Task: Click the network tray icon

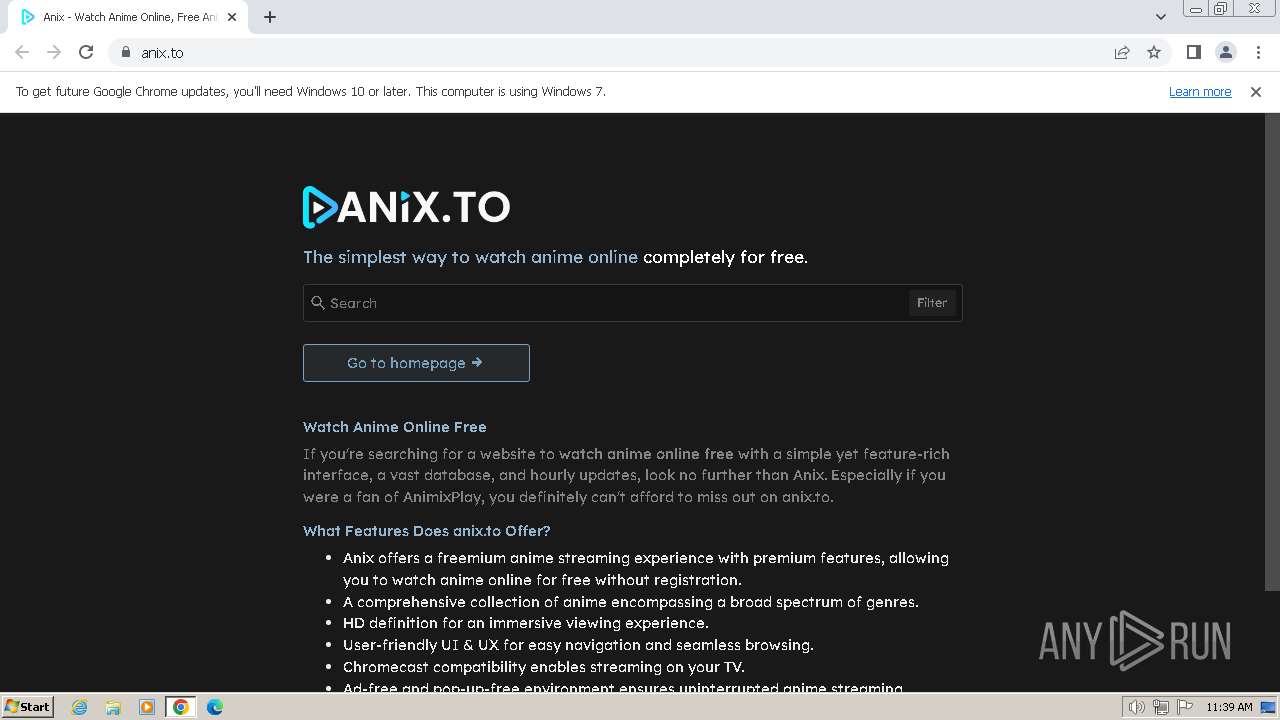Action: pos(1161,707)
